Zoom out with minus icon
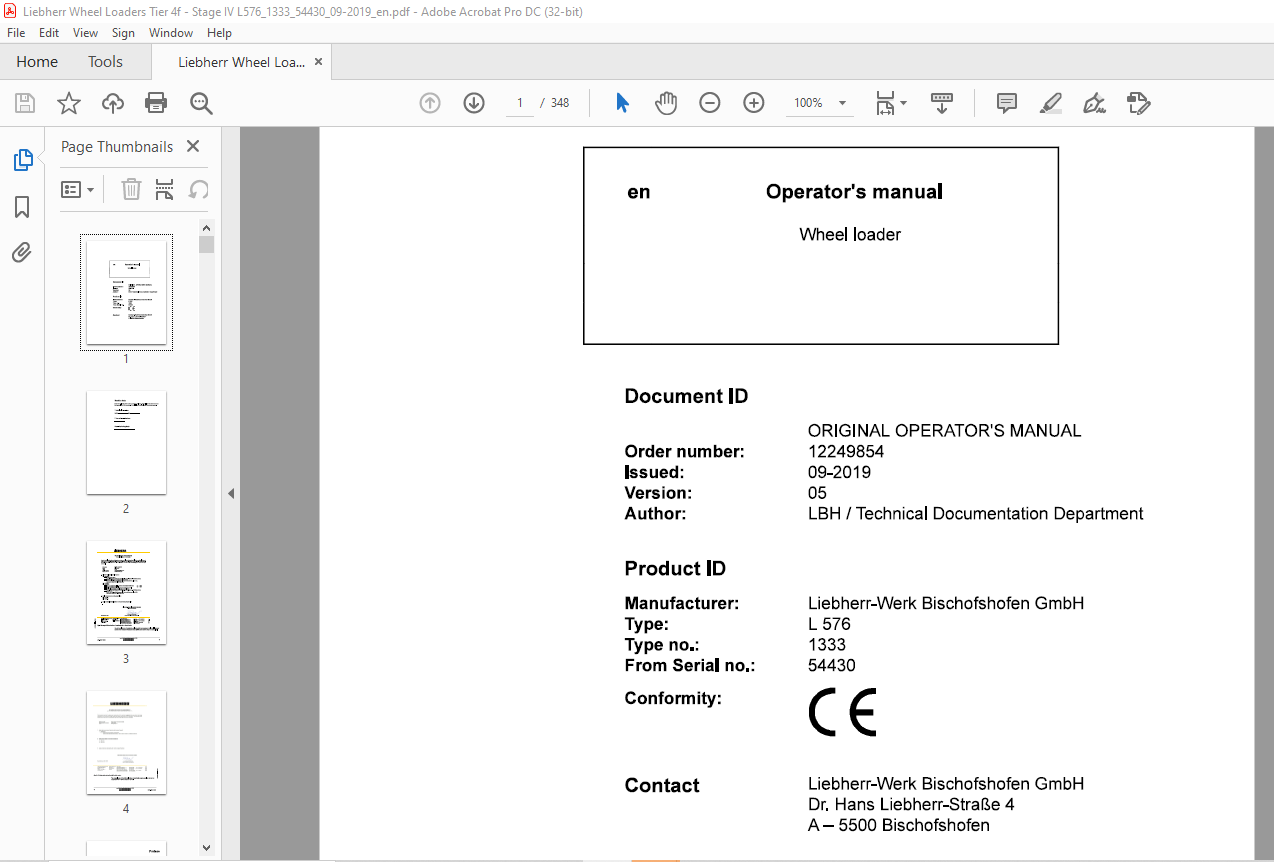The height and width of the screenshot is (862, 1274). tap(710, 103)
